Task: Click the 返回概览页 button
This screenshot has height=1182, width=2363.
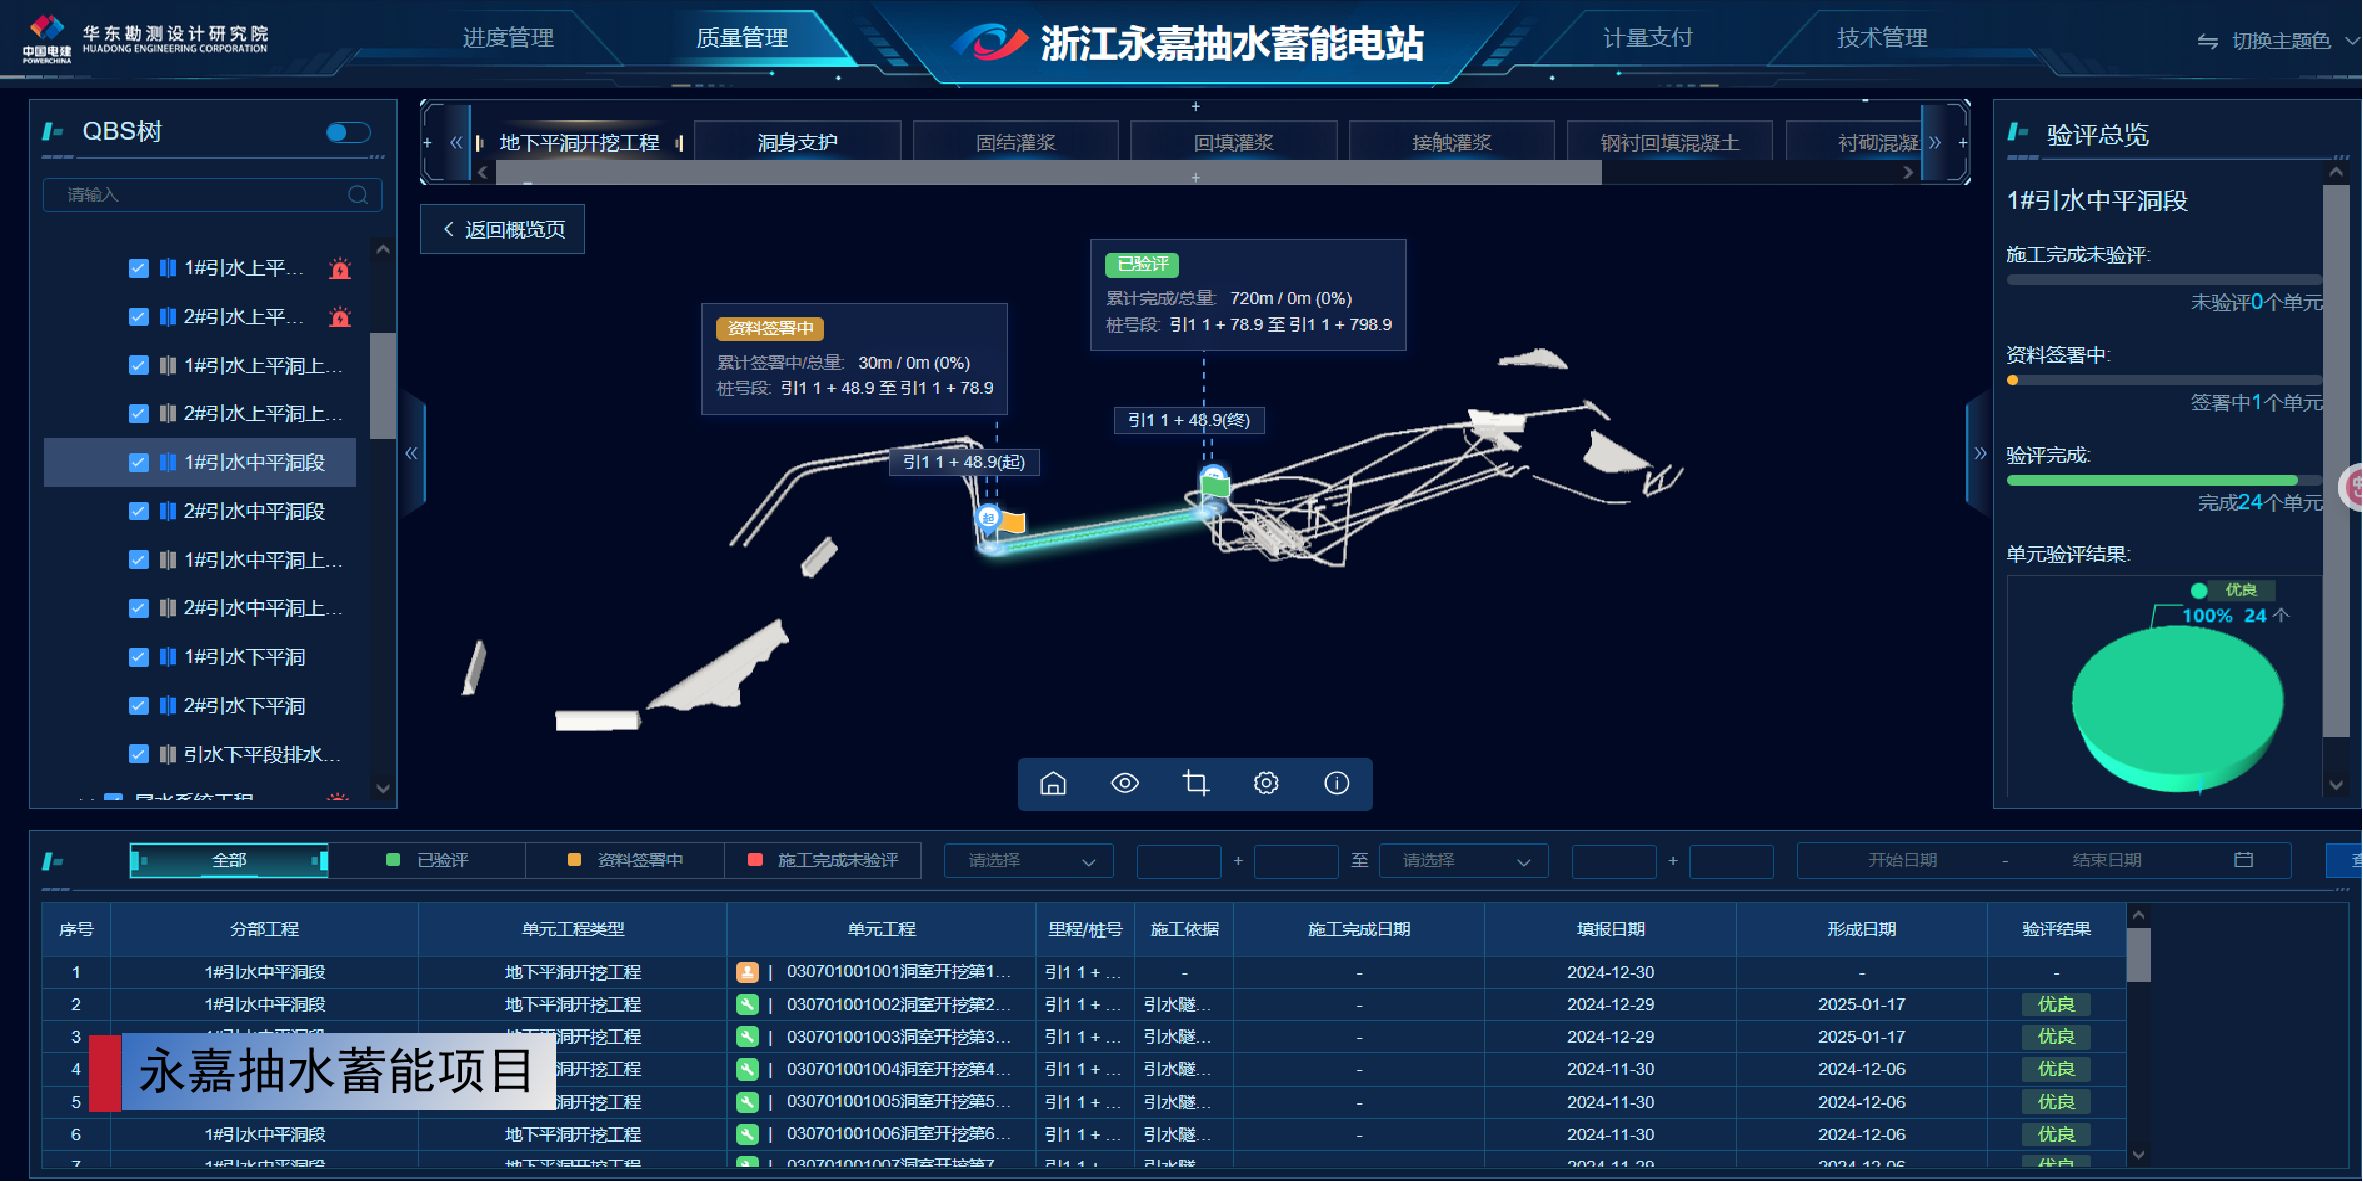Action: (503, 230)
